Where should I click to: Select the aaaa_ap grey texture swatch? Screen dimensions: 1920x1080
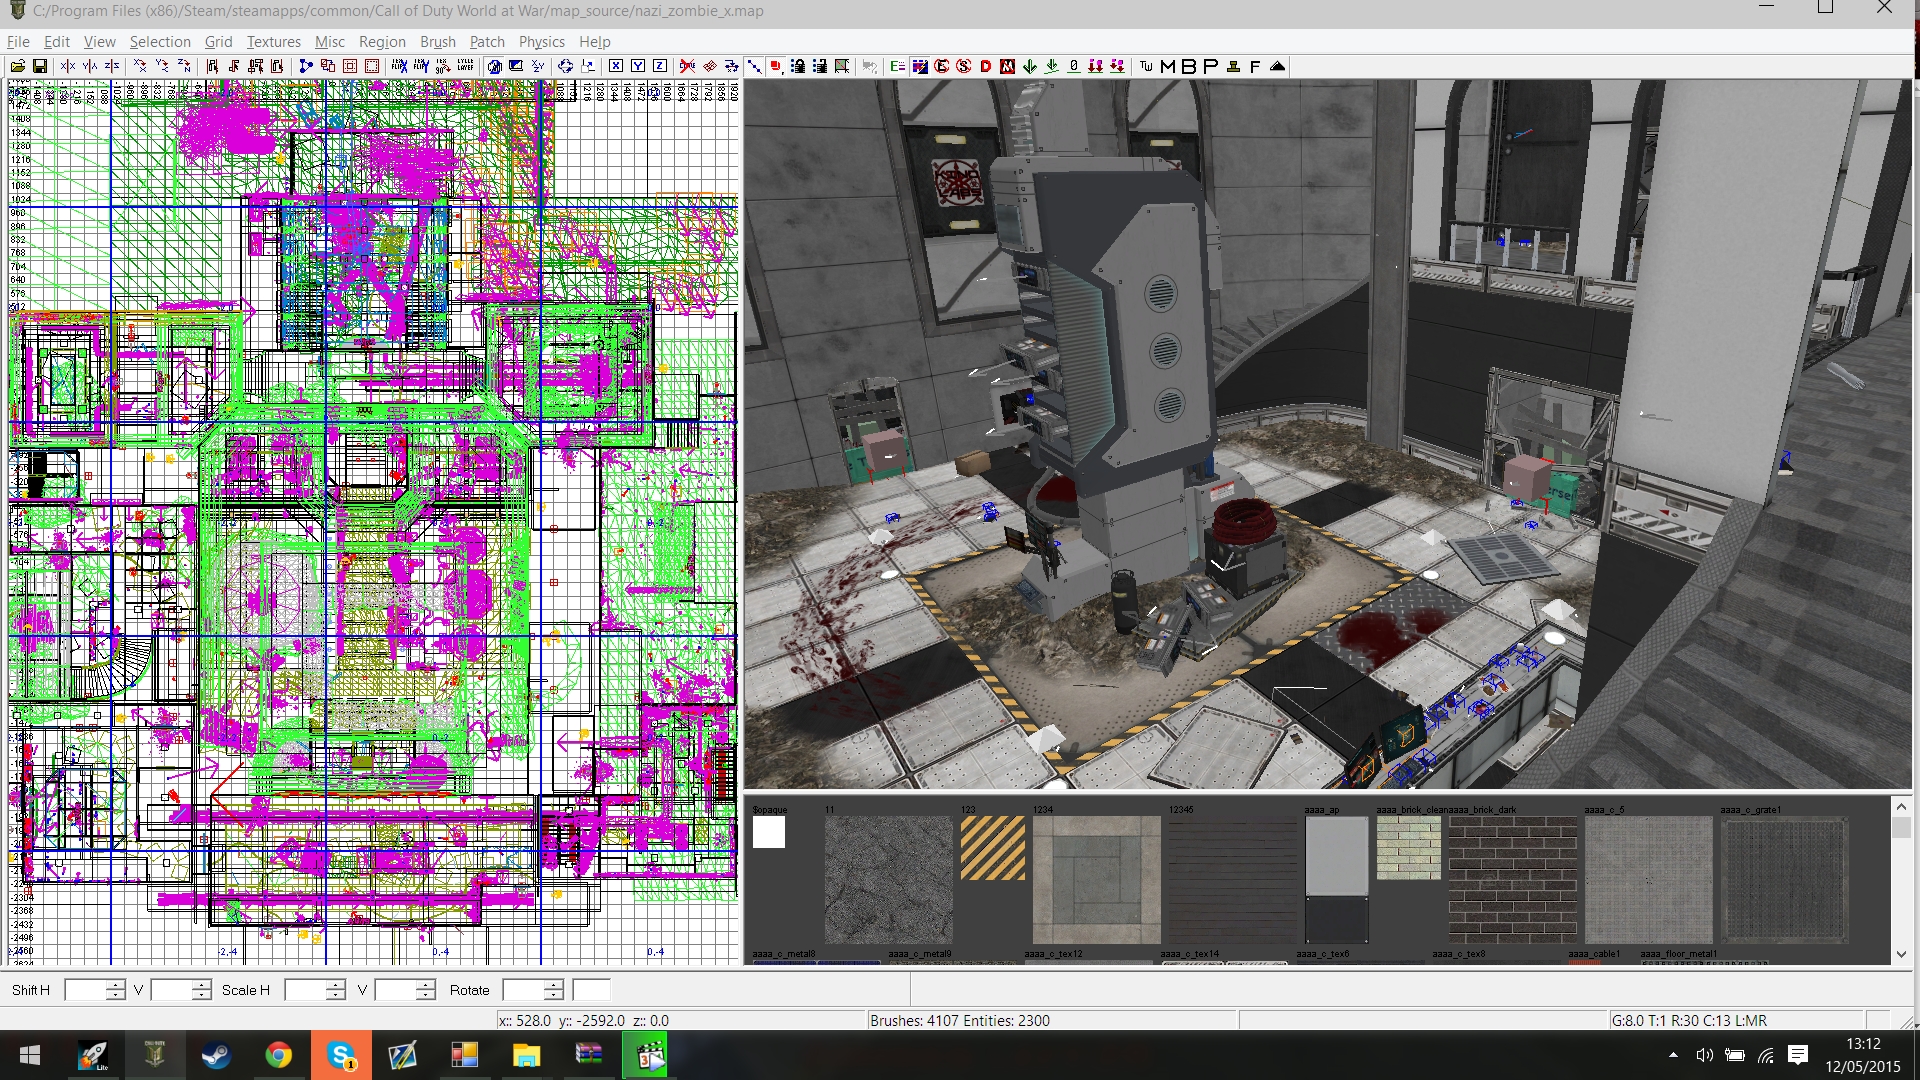click(1337, 879)
